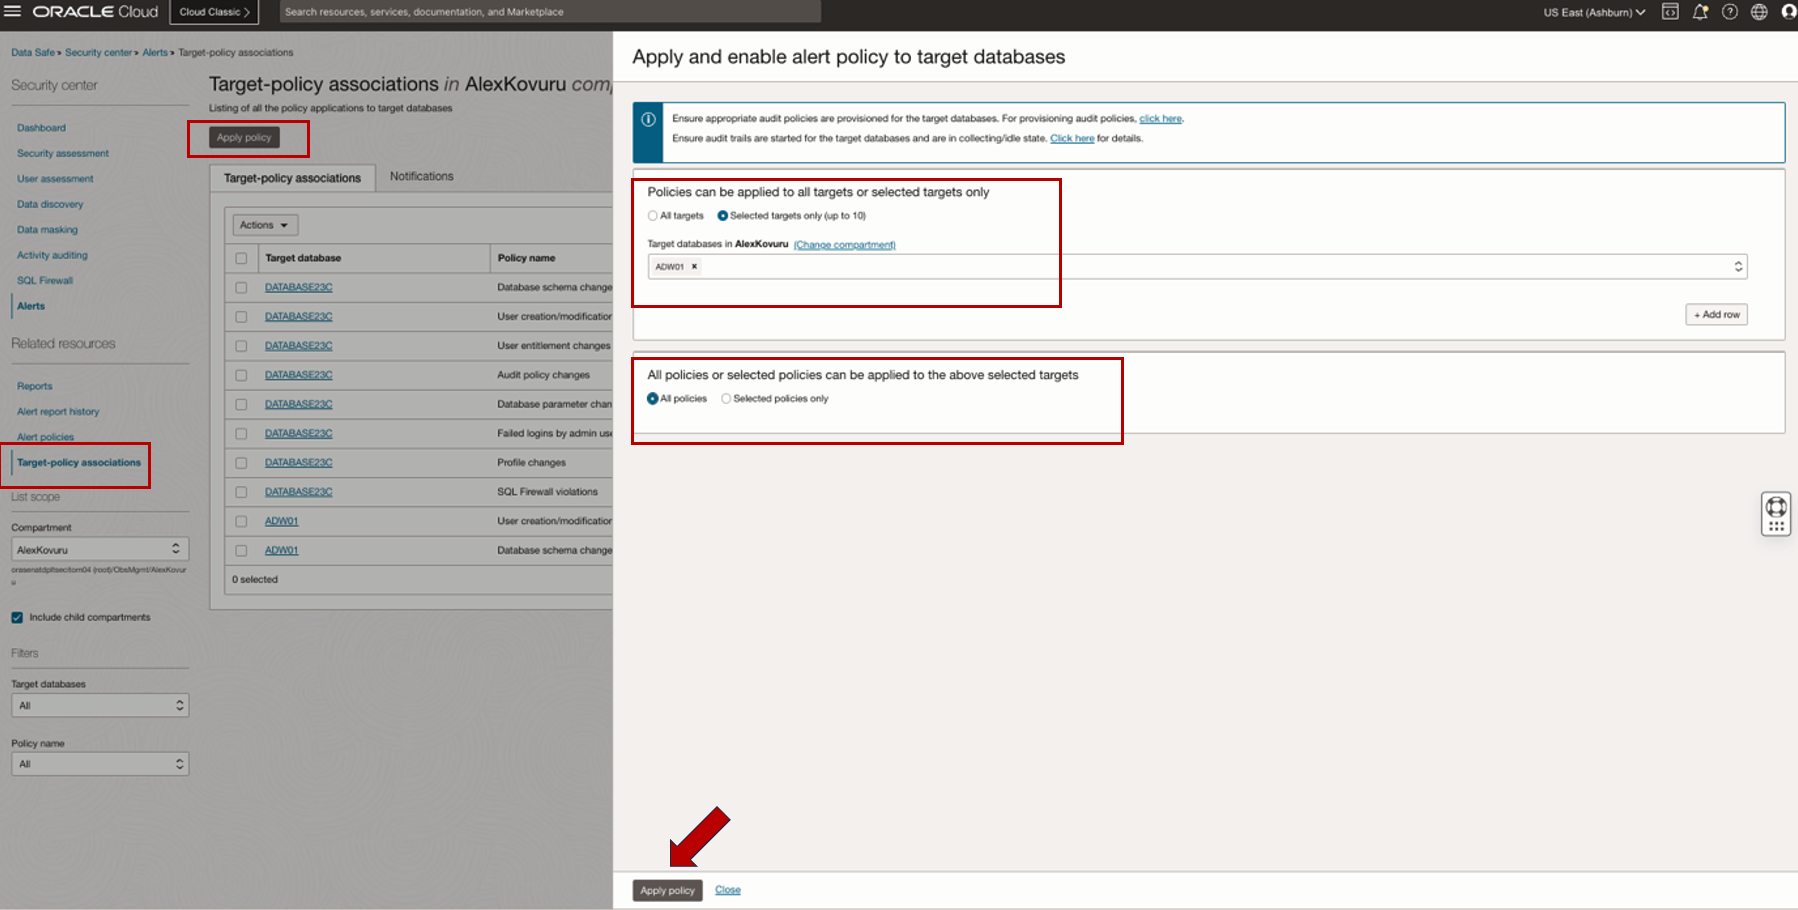The height and width of the screenshot is (910, 1798).
Task: Click the Cloud Classic button
Action: pyautogui.click(x=214, y=12)
